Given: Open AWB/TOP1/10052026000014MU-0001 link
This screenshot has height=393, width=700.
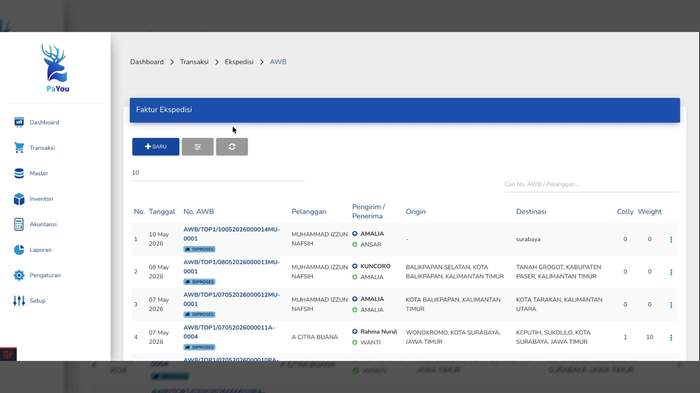Looking at the screenshot, I should tap(232, 234).
